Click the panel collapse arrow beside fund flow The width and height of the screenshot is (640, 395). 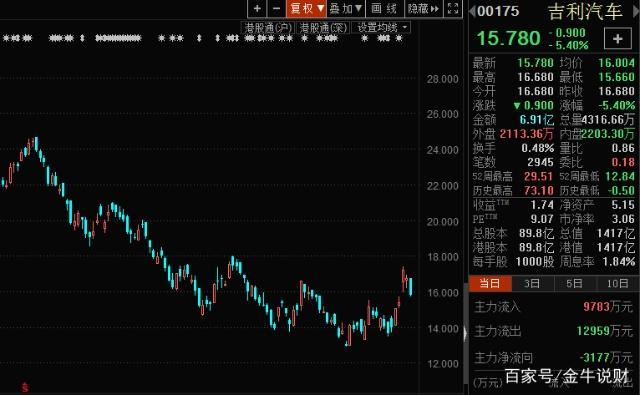(x=465, y=333)
